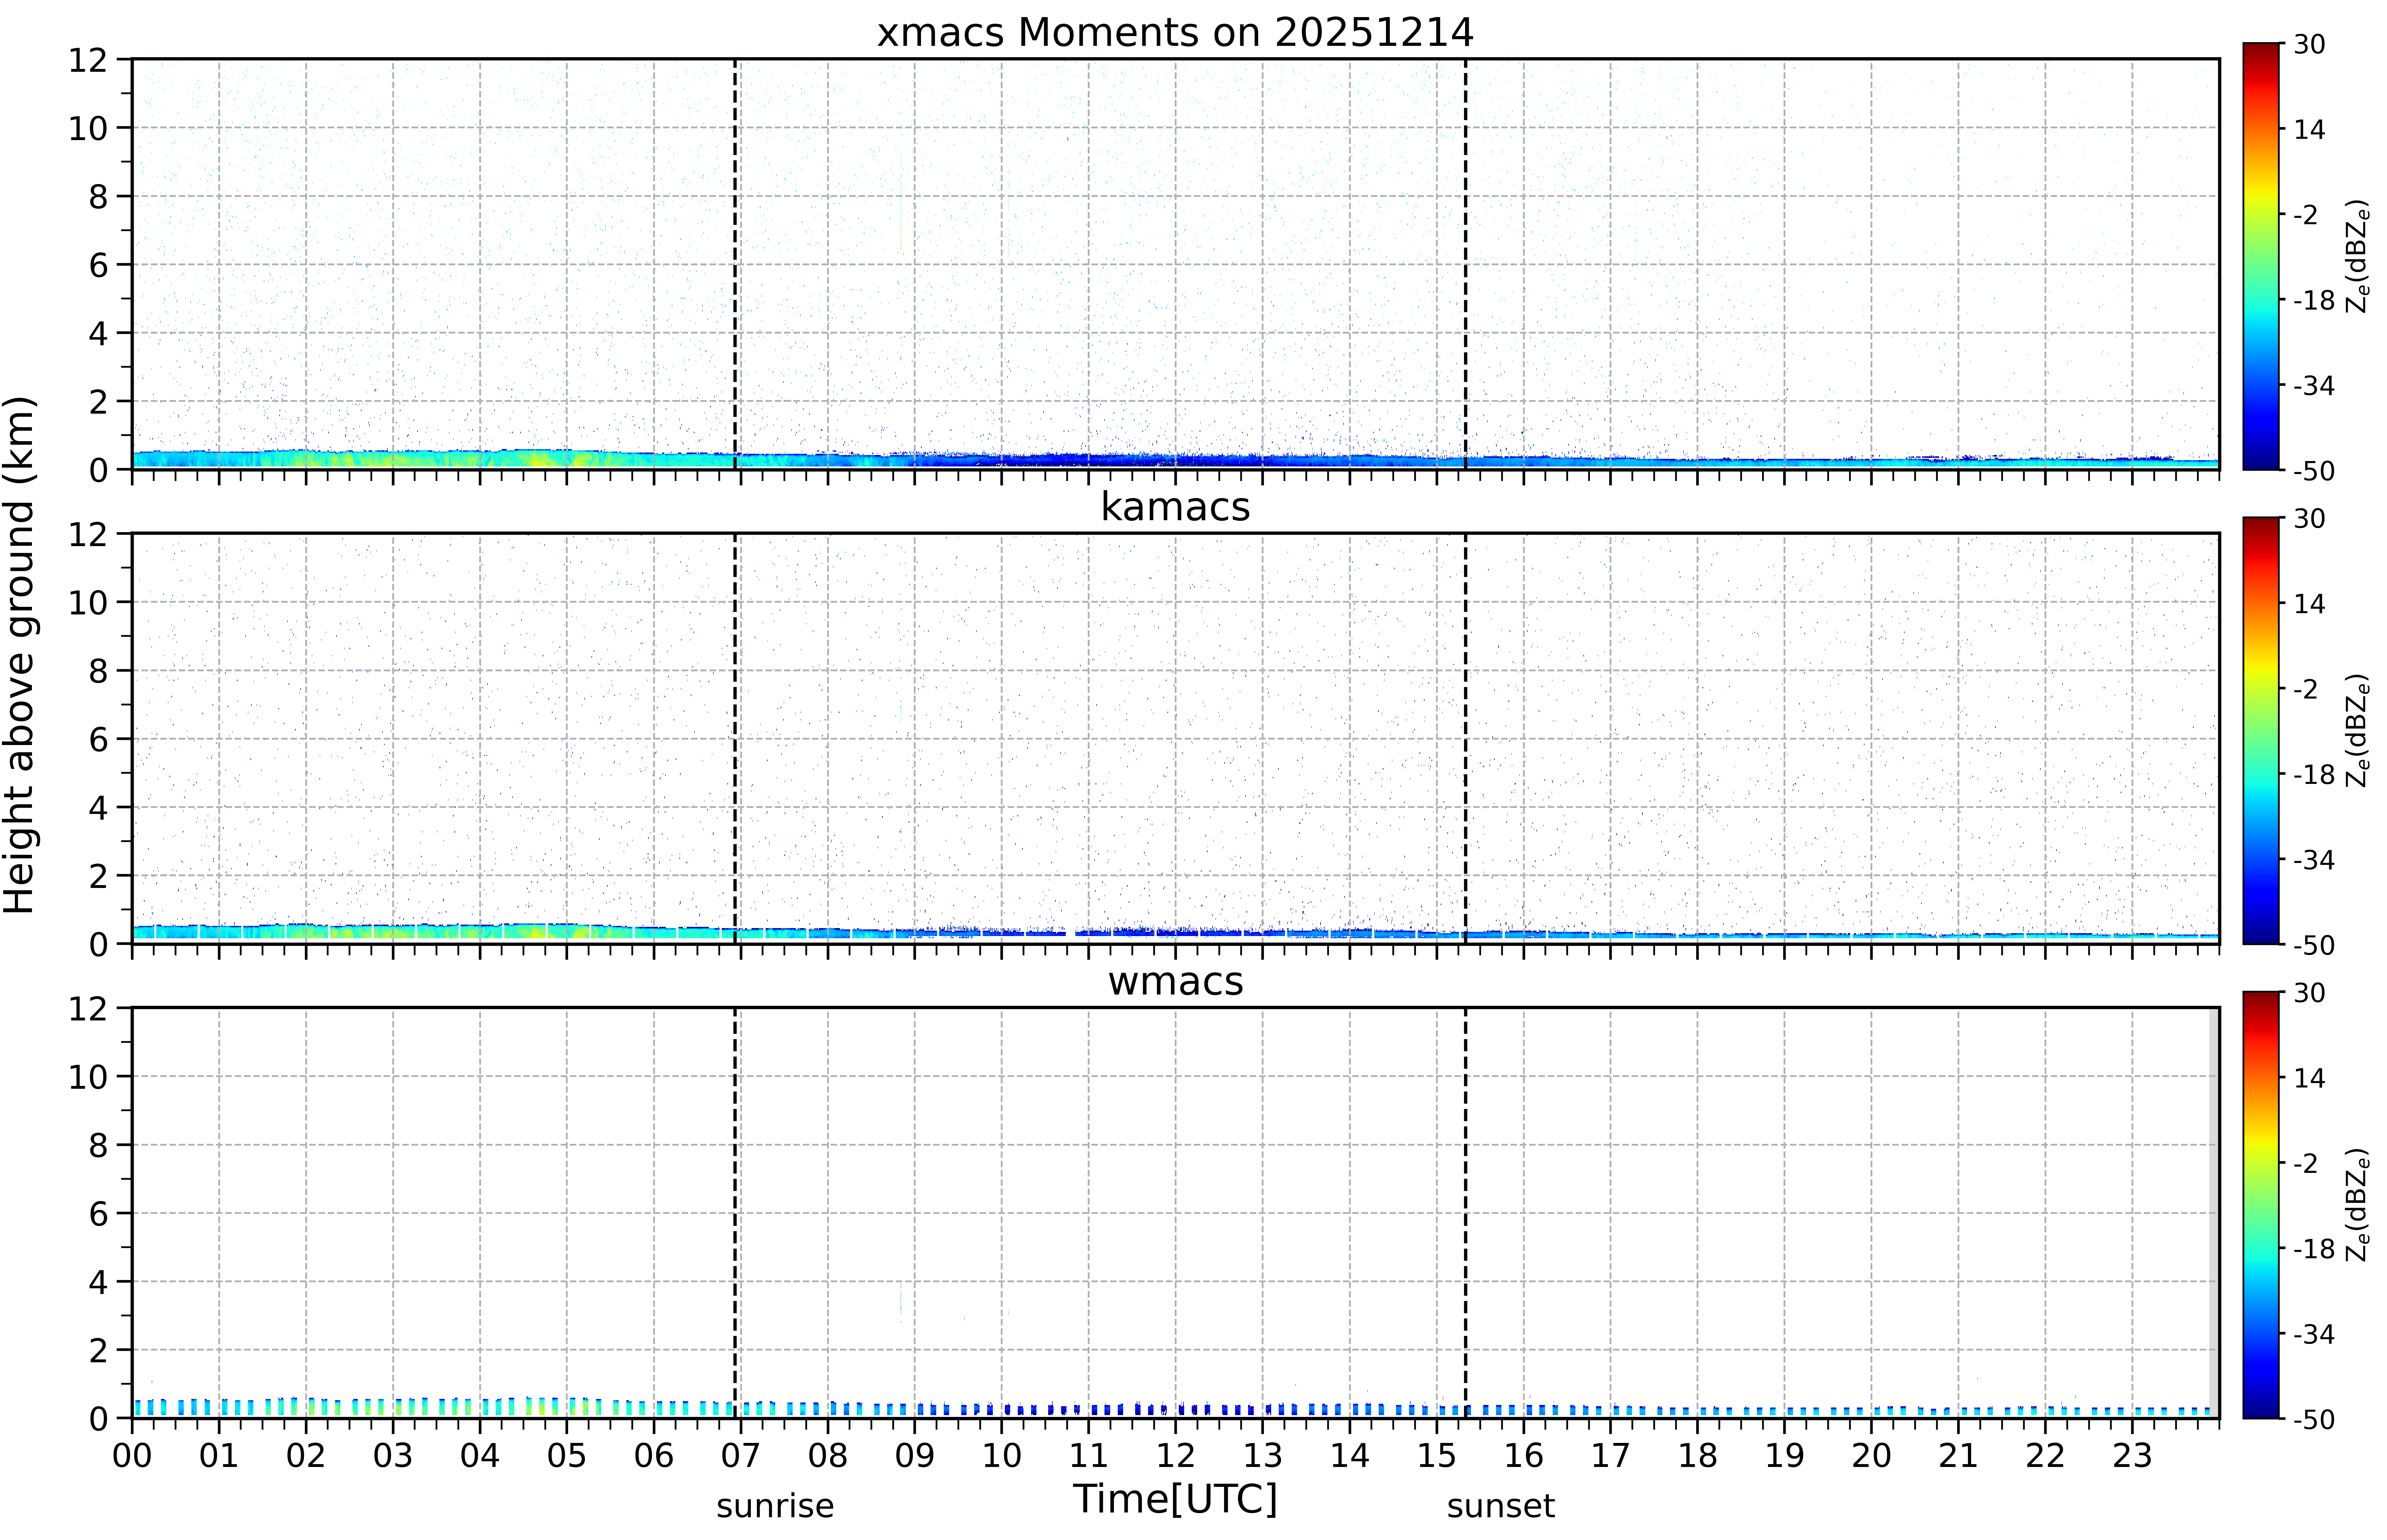Viewport: 2387px width, 1540px height.
Task: Select the "kamacs" panel title
Action: pos(1175,507)
